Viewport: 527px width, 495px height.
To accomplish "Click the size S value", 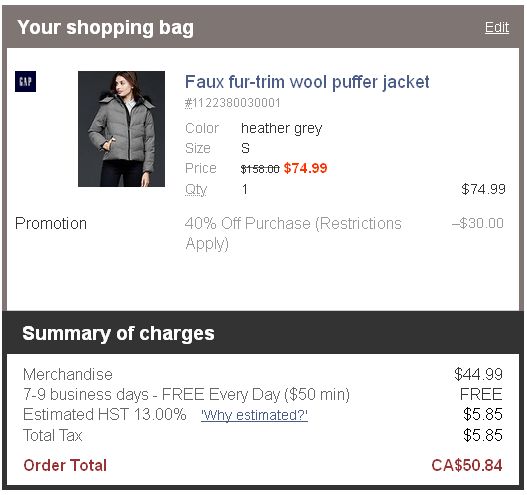I will click(x=245, y=148).
